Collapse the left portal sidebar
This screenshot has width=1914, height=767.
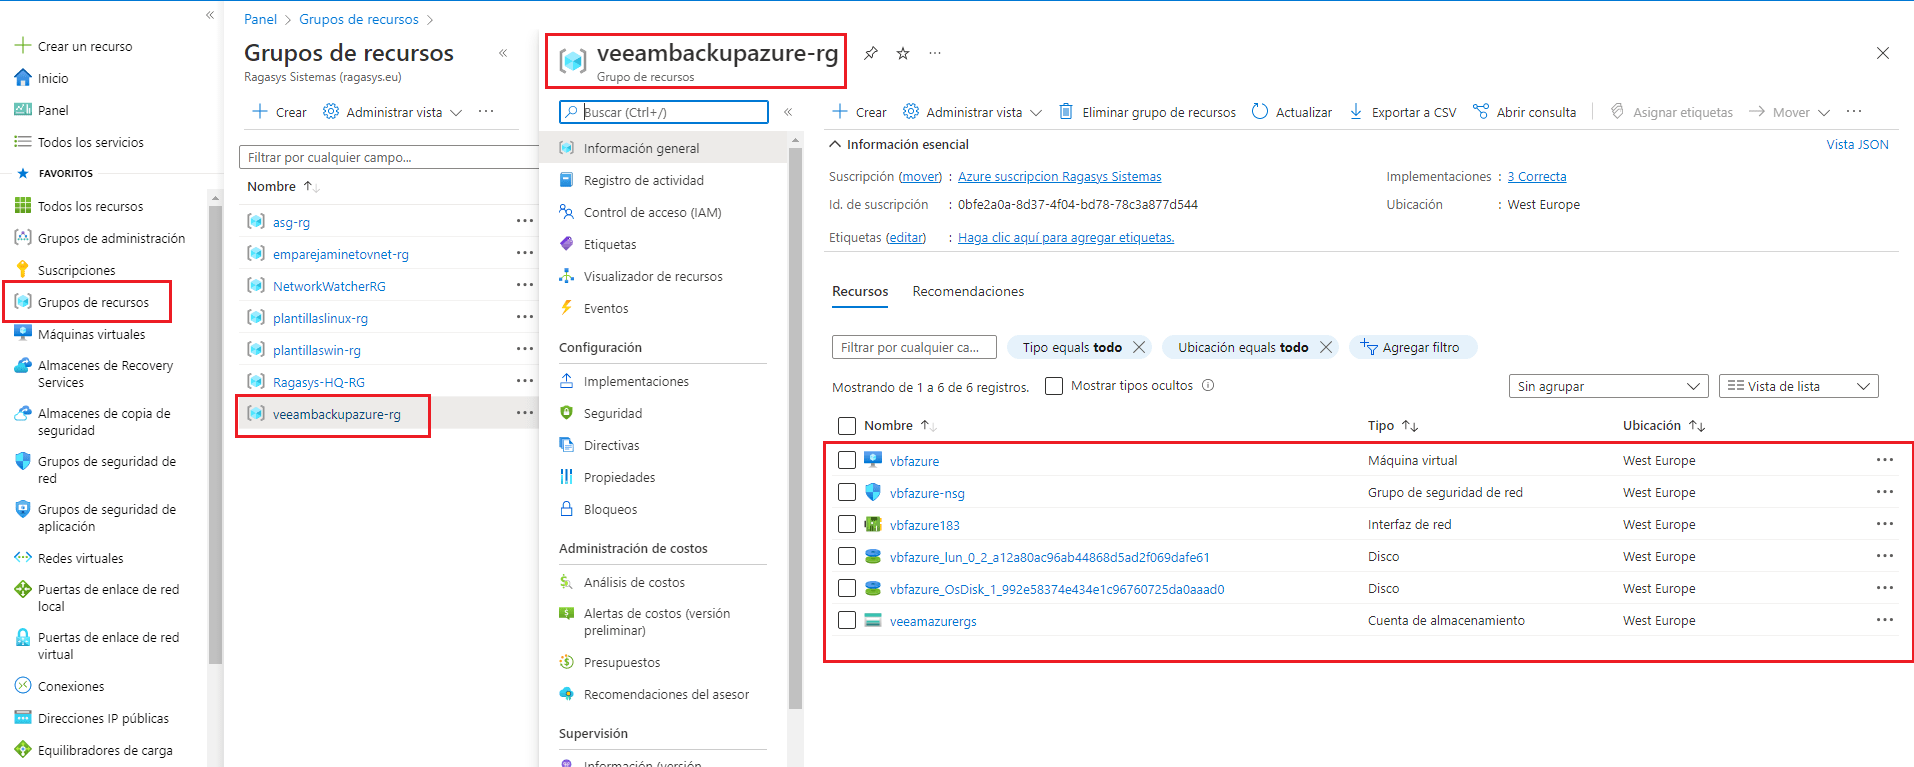coord(210,15)
